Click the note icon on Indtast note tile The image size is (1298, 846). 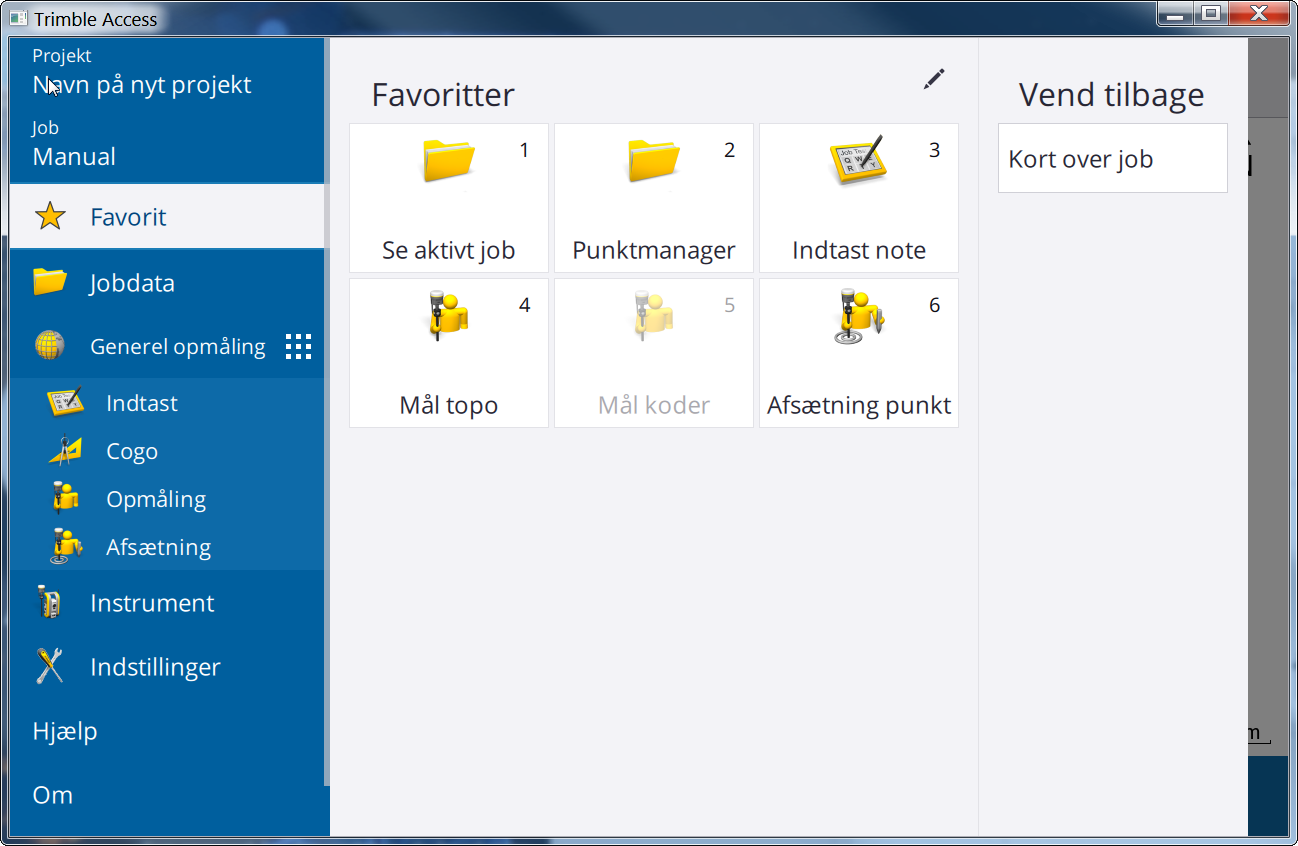click(859, 160)
